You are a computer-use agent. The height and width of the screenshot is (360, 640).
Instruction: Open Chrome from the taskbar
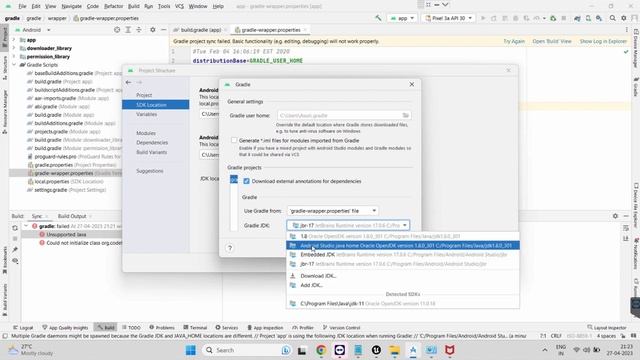(321, 350)
